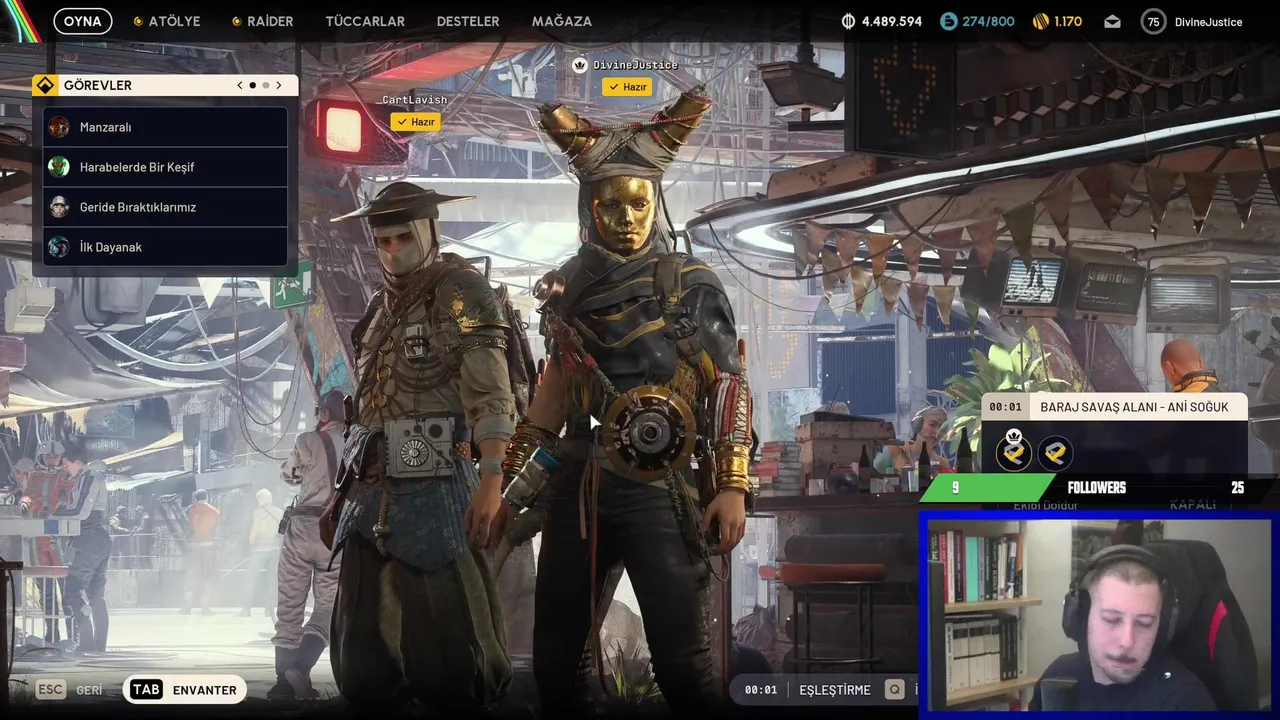1280x720 pixels.
Task: Toggle CartLavish Hazır ready badge
Action: pos(415,122)
